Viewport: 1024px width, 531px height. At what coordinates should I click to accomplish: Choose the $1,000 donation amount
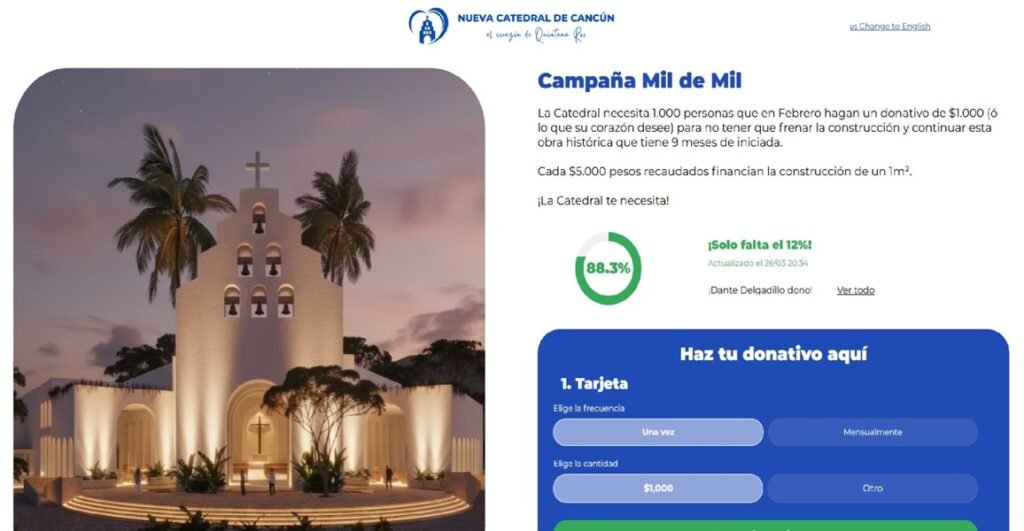tap(658, 488)
